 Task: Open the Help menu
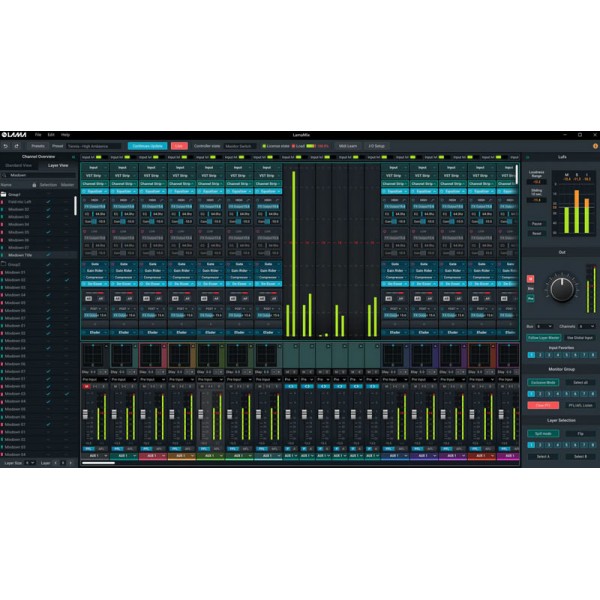(65, 135)
